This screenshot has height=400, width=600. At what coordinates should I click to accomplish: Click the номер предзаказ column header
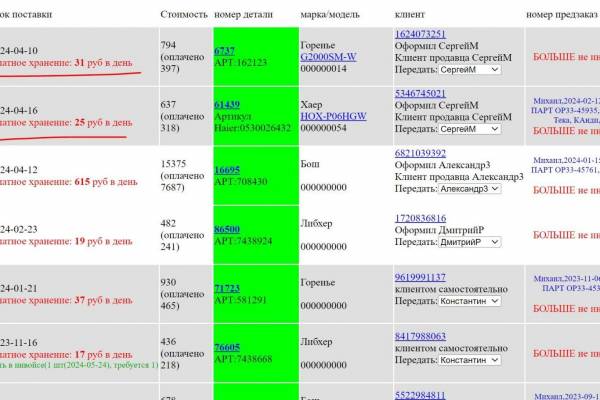[x=562, y=15]
